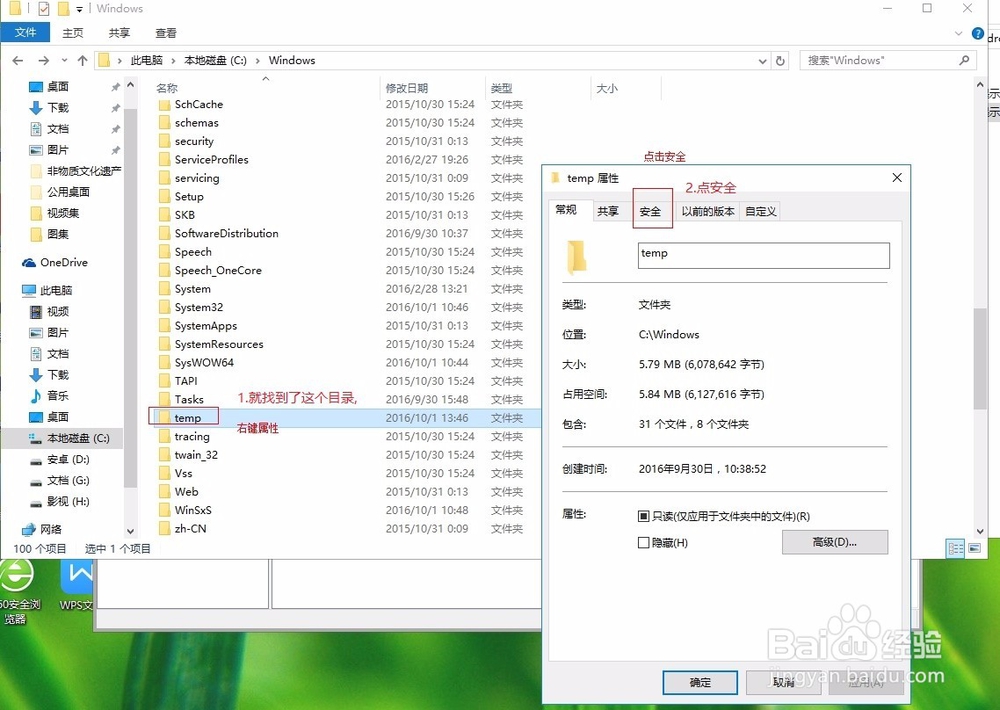The height and width of the screenshot is (710, 1000).
Task: Select the temp folder row
Action: [x=344, y=418]
